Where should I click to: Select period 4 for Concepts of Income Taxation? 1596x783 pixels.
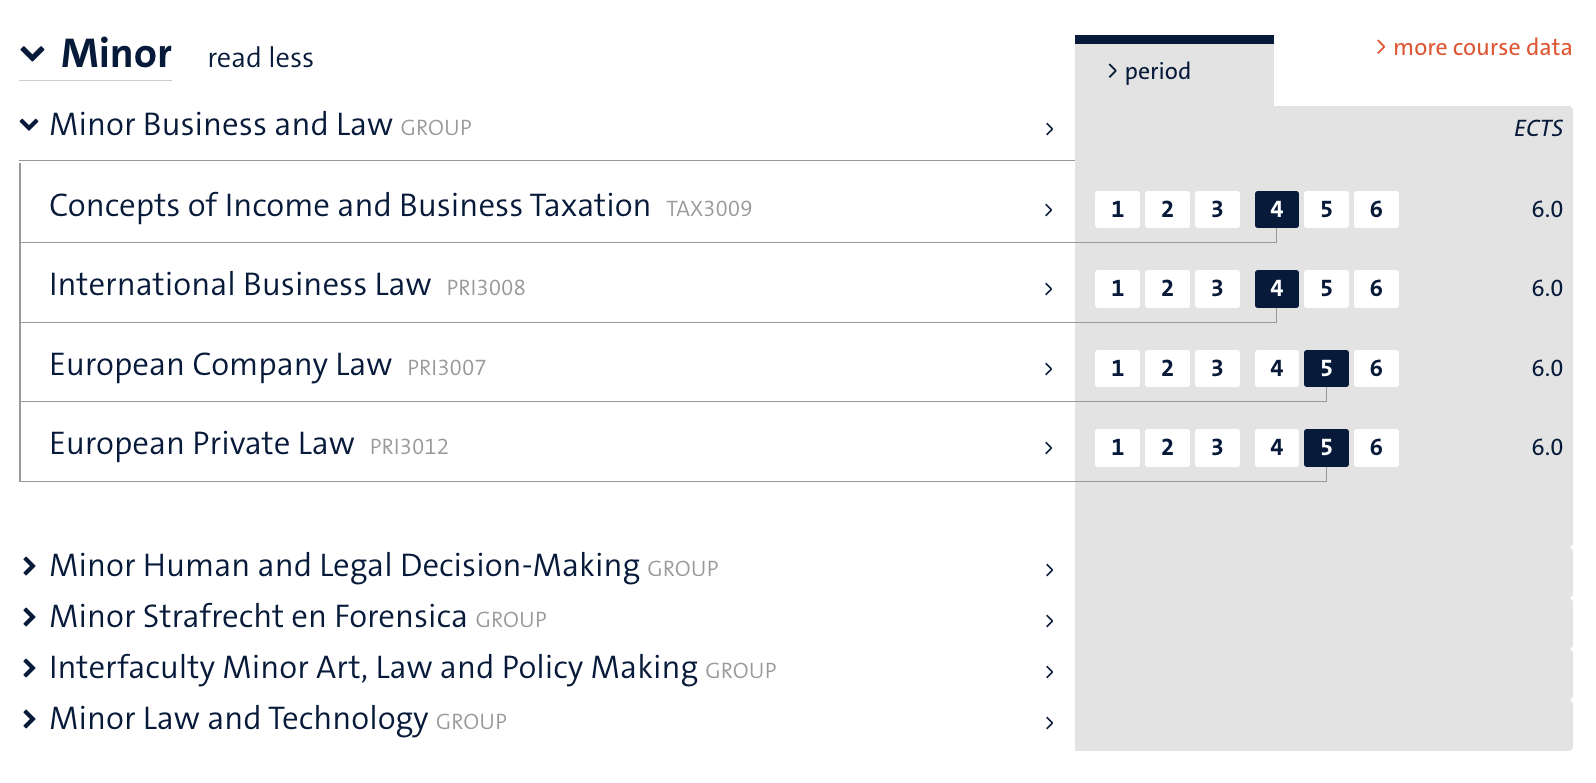tap(1276, 209)
